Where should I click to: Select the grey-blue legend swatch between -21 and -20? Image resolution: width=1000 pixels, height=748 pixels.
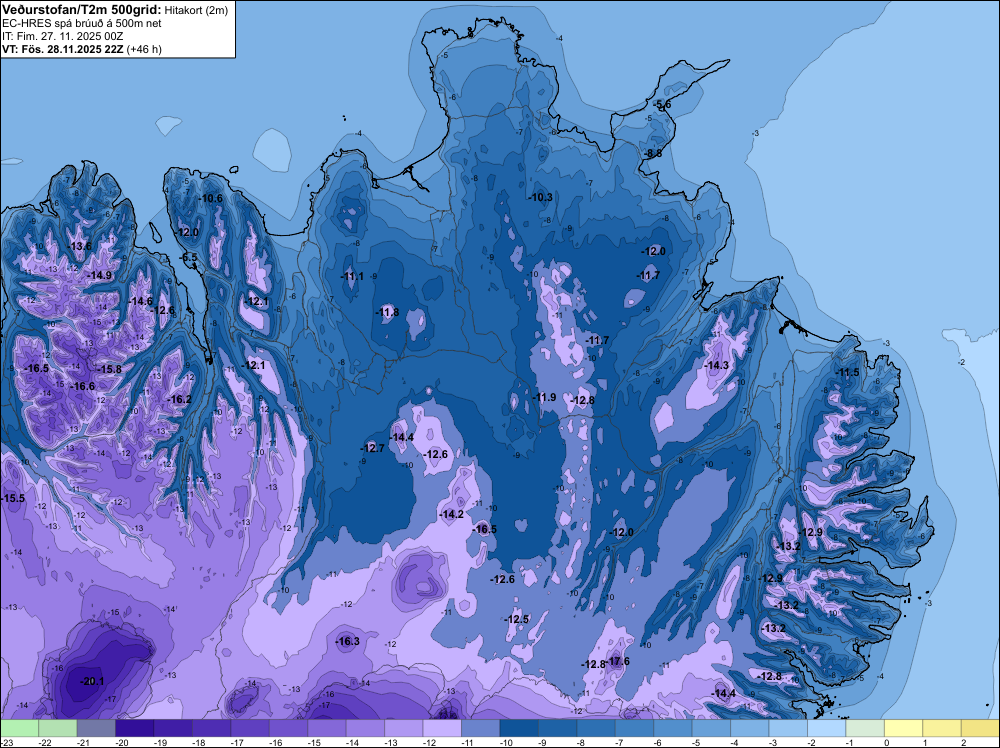(96, 728)
